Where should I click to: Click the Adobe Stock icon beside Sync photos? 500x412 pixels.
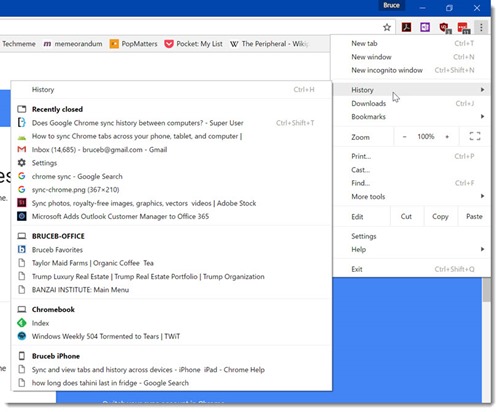coord(22,203)
